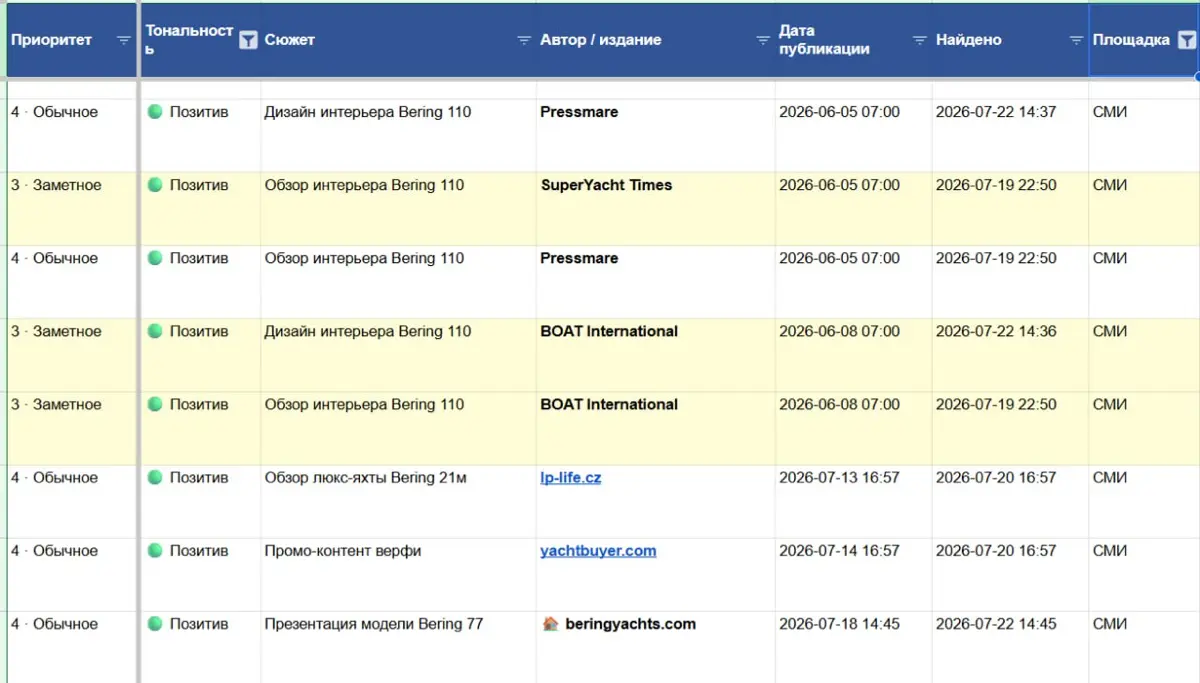Select the Обзор интерьера cell in SuperYacht Times row

398,209
